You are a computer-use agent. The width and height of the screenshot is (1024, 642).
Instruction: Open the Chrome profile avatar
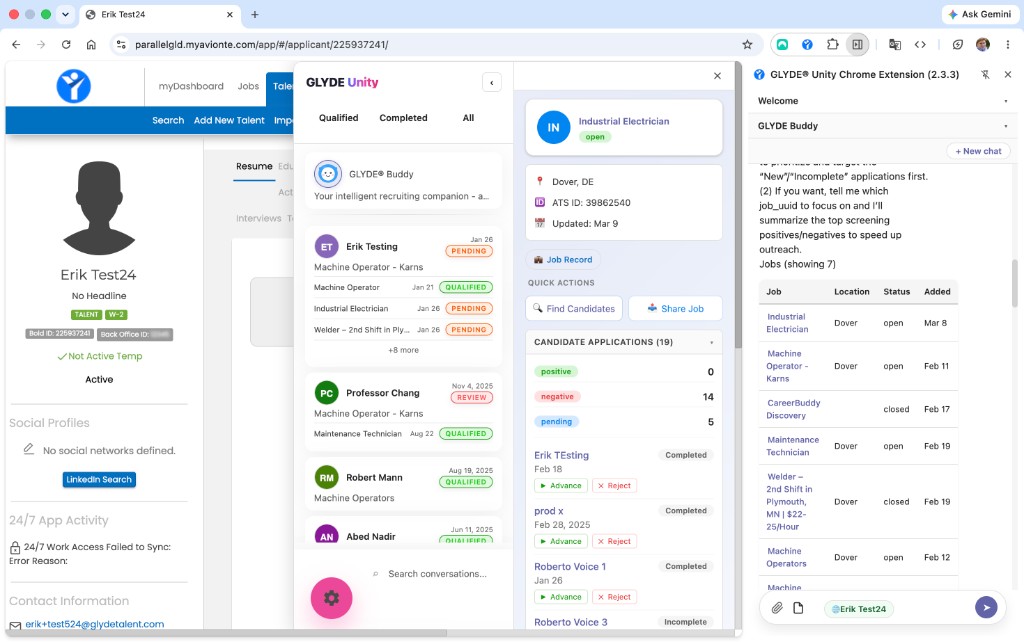(x=982, y=44)
